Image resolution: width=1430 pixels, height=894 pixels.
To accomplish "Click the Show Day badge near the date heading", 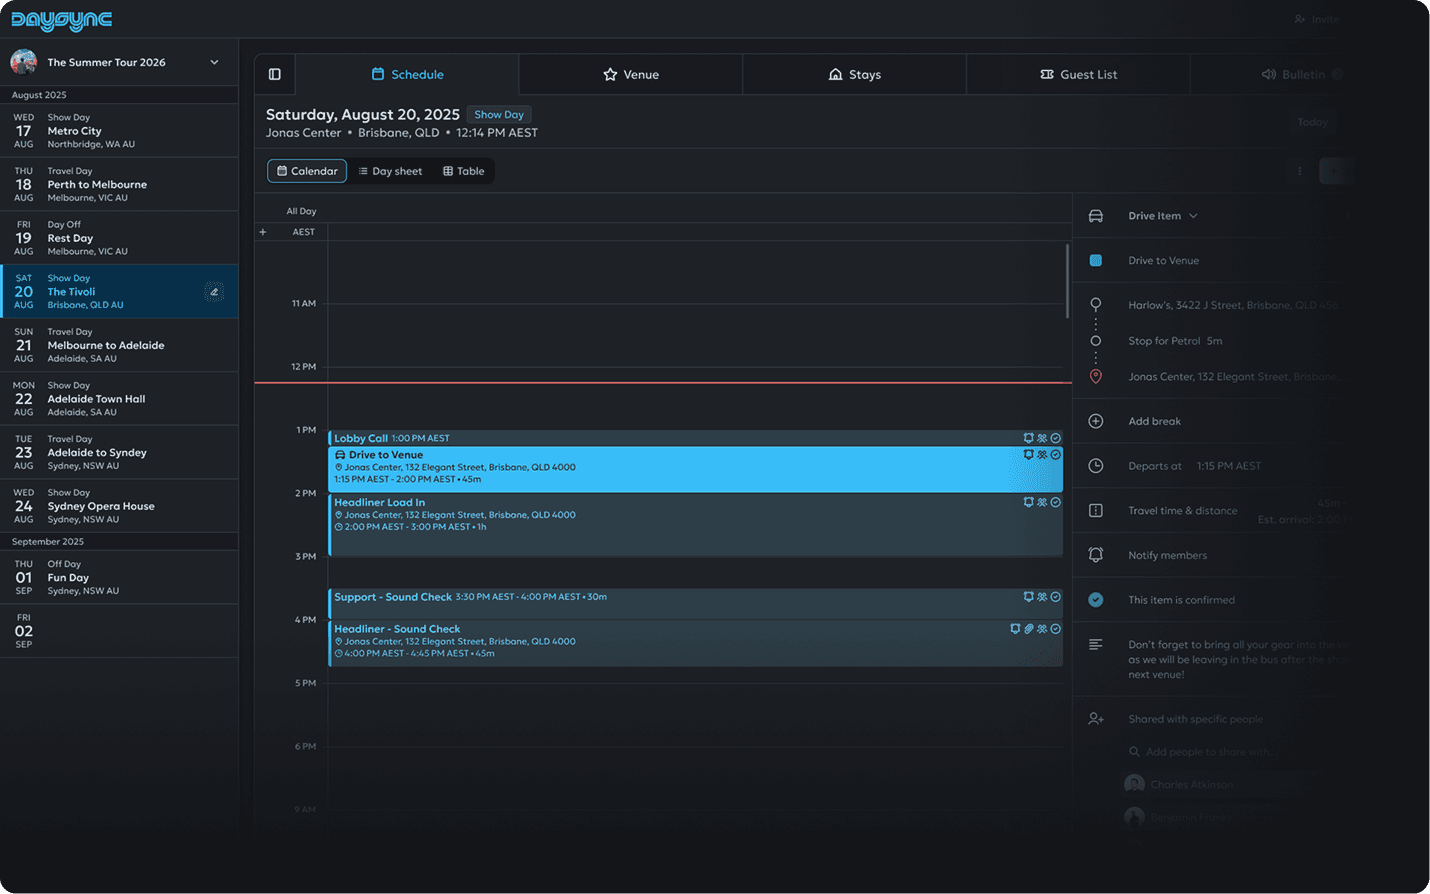I will pyautogui.click(x=498, y=114).
